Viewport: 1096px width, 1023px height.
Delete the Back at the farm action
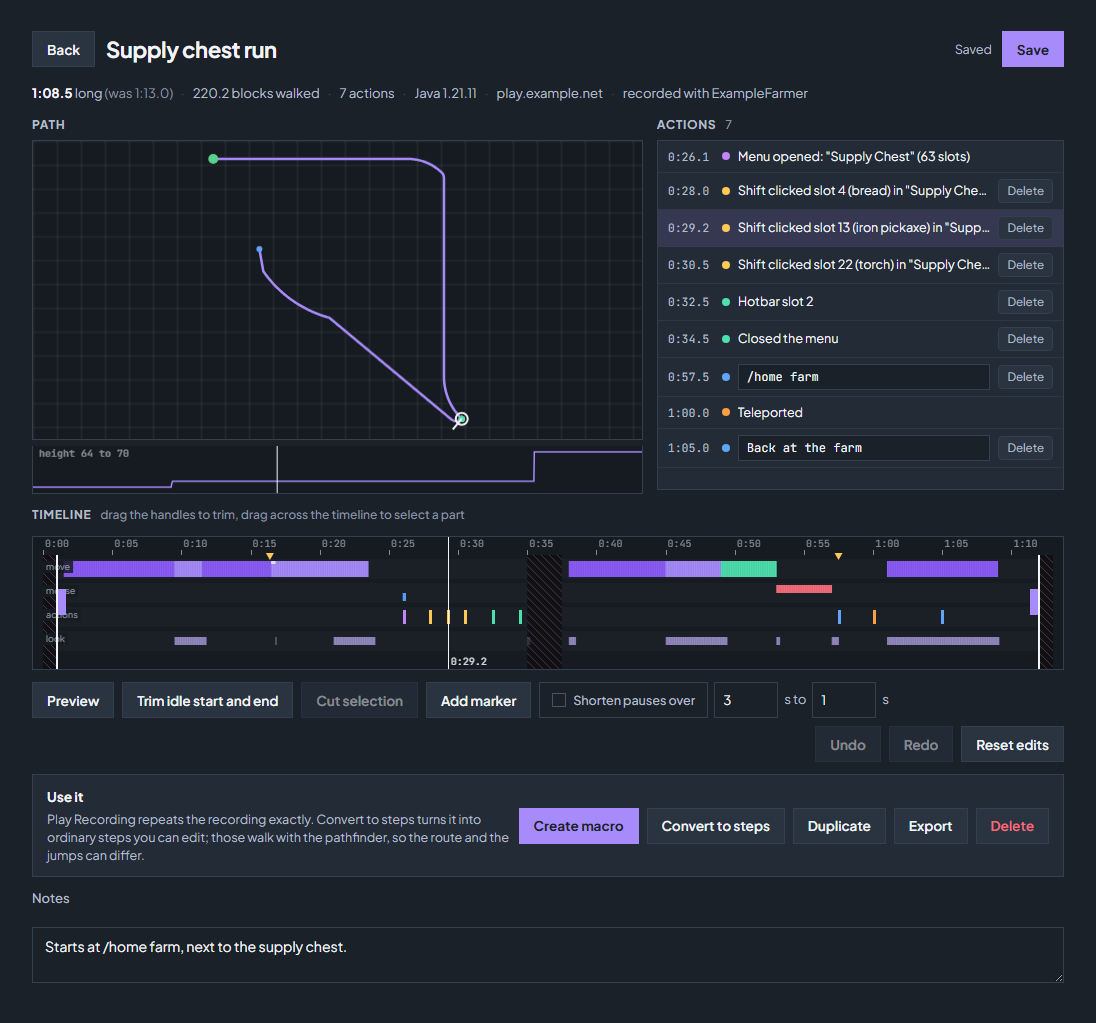(x=1025, y=448)
